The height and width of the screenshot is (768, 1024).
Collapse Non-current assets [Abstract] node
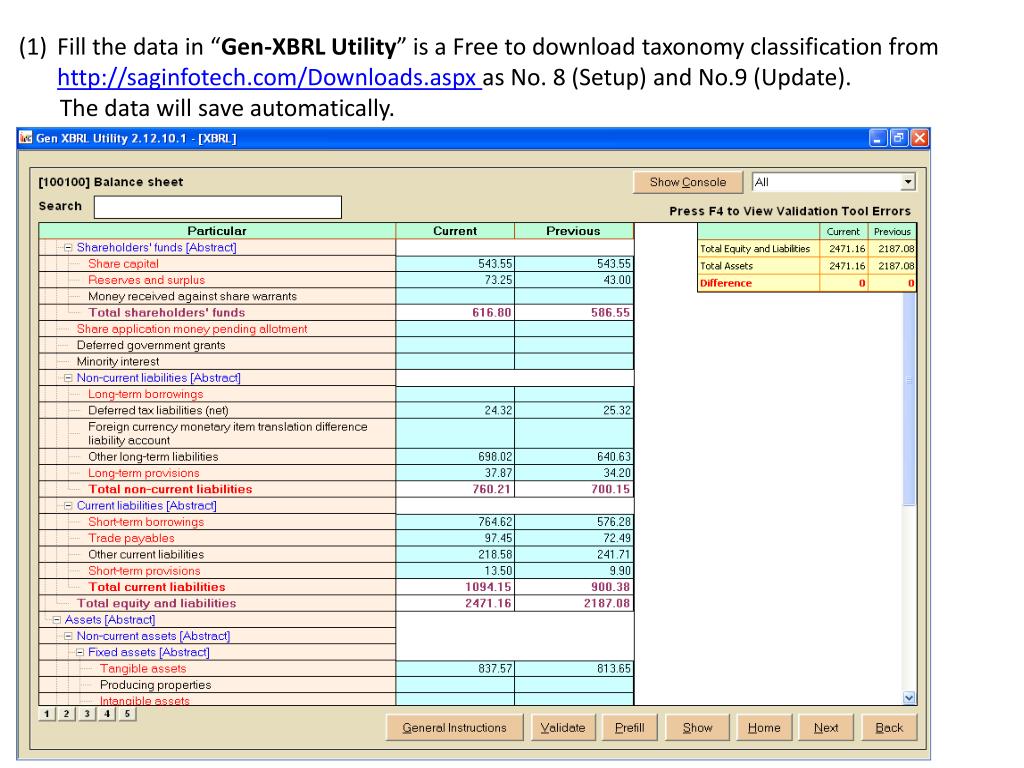[68, 636]
